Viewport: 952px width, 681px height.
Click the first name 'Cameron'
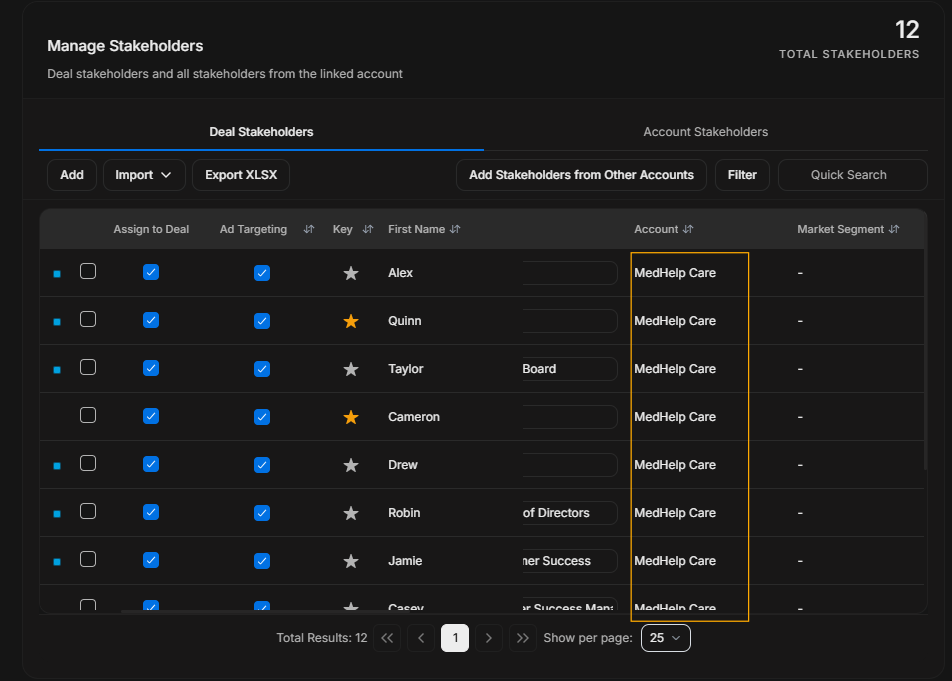pos(414,417)
